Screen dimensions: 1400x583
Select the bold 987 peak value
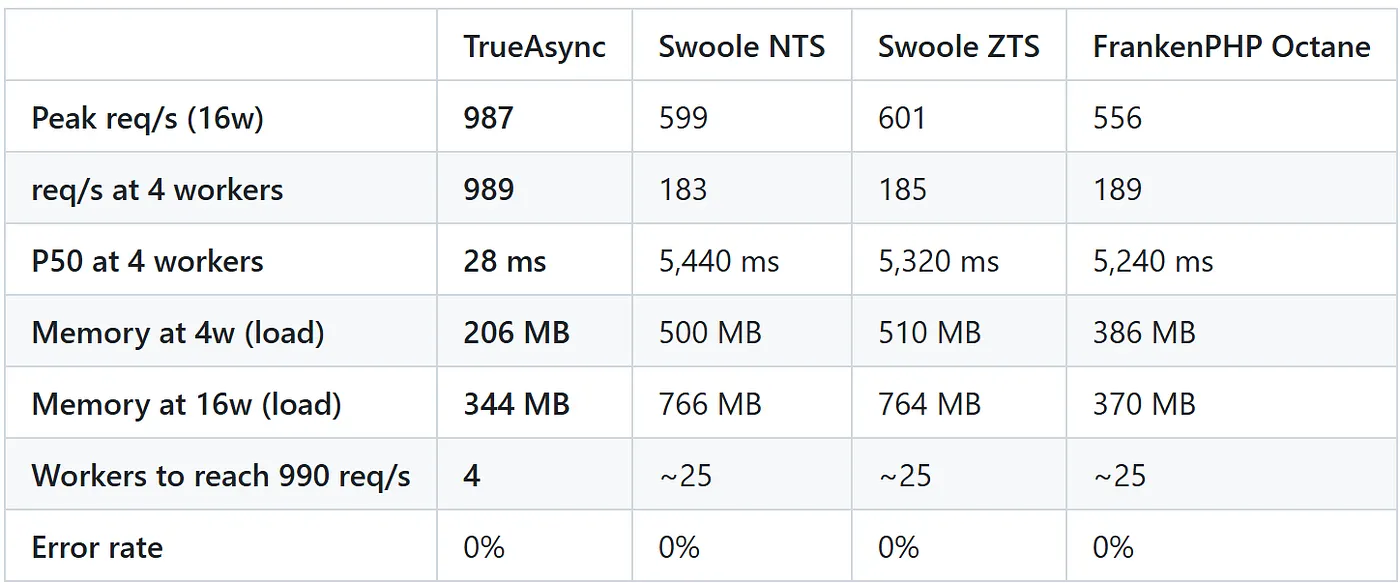(x=488, y=118)
